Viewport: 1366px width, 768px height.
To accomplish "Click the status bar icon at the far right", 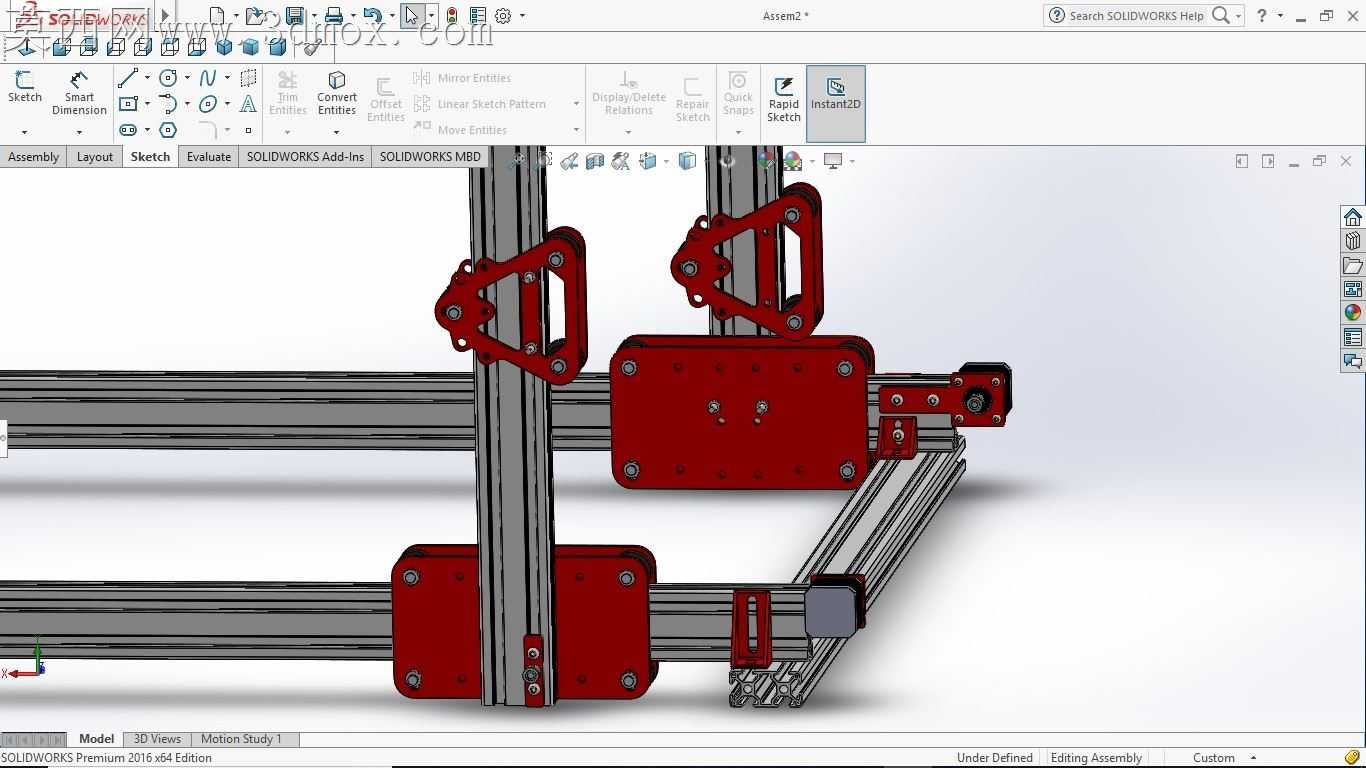I will (x=1352, y=758).
